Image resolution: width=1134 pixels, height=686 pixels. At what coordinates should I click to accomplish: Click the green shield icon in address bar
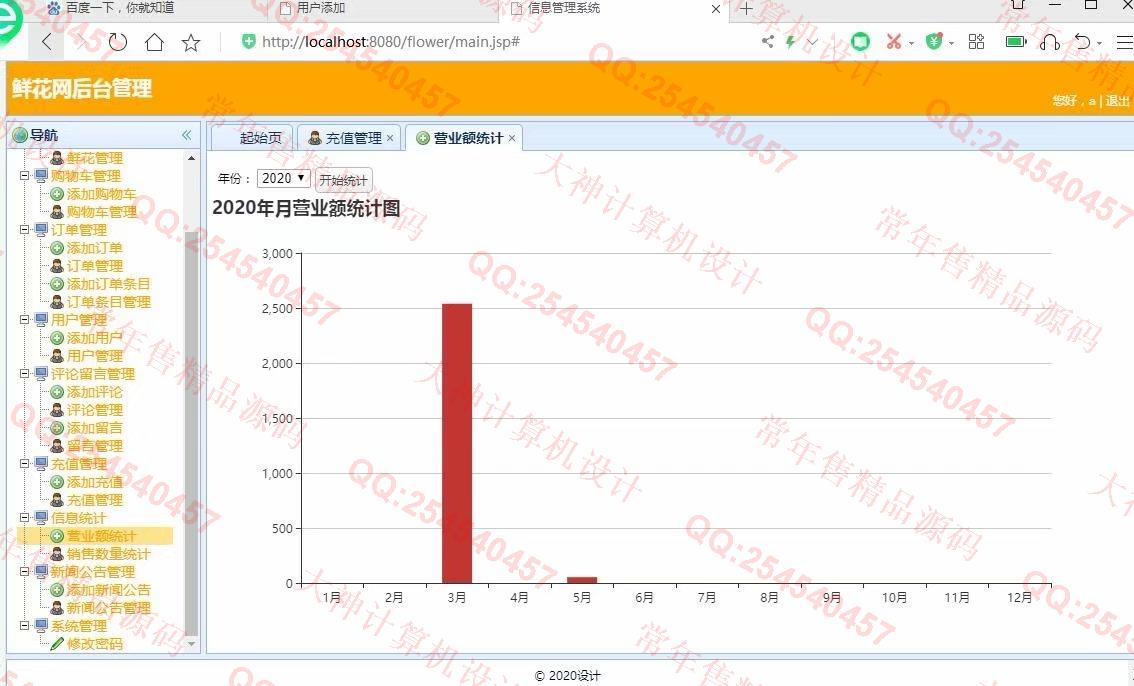pyautogui.click(x=248, y=41)
